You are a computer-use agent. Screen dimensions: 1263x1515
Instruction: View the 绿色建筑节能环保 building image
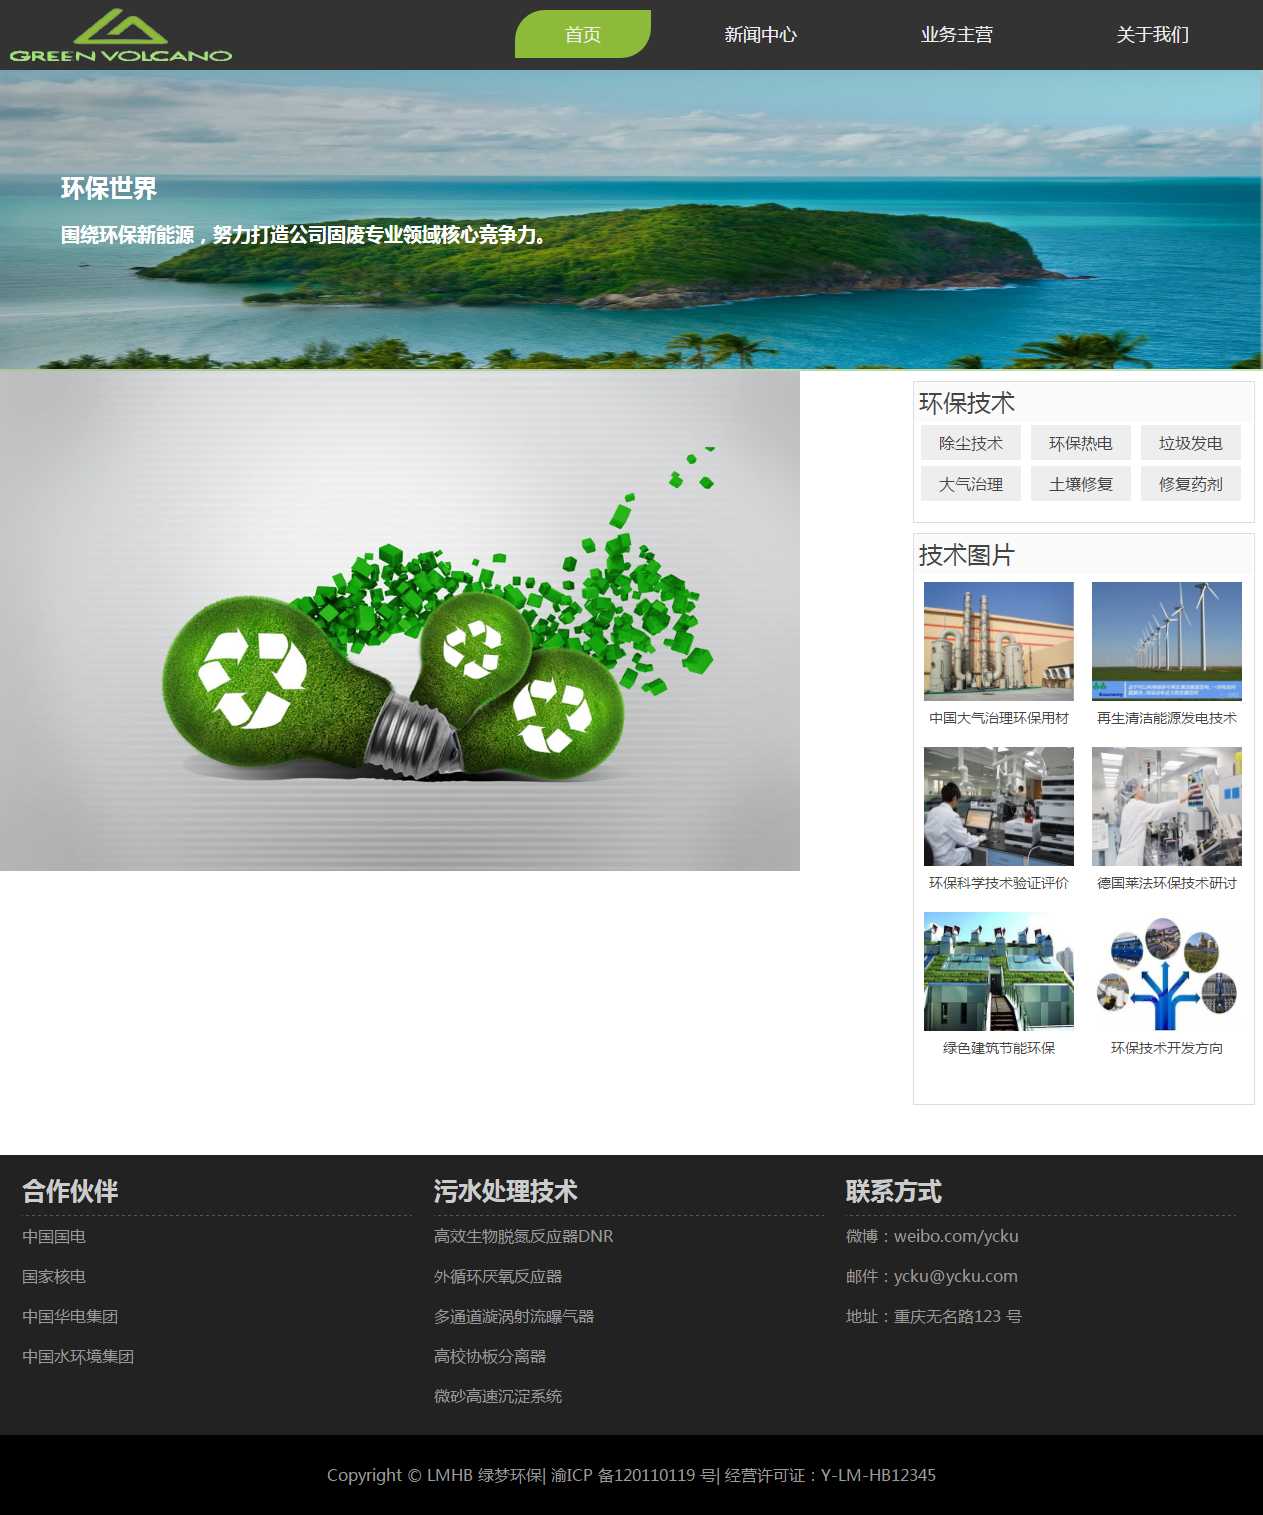point(998,971)
